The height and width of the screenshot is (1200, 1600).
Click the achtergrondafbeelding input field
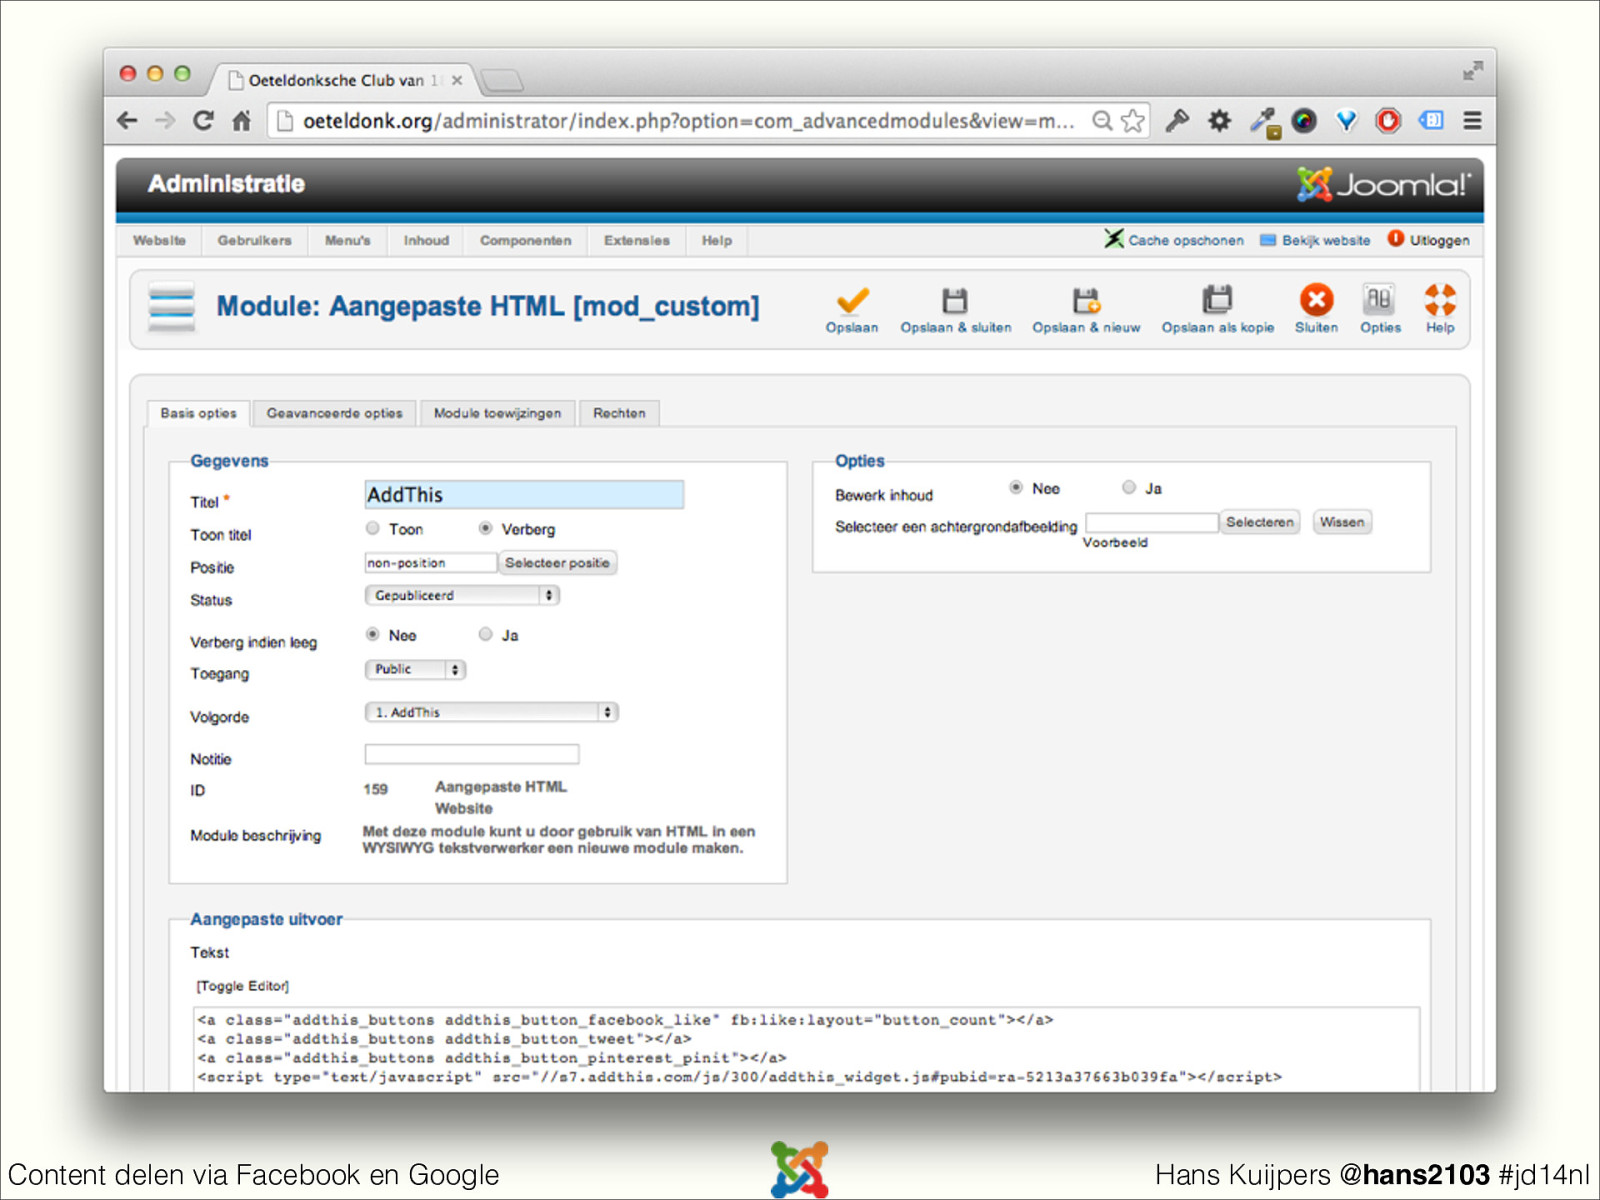pos(1151,522)
